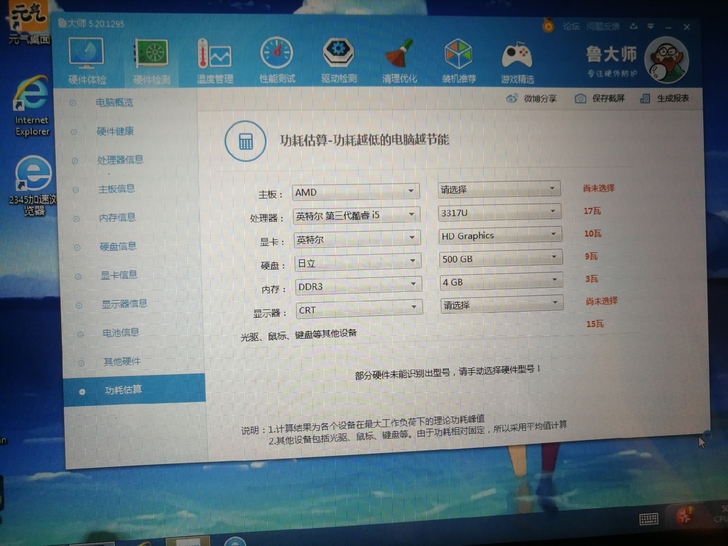728x546 pixels.
Task: Expand 硬盘 brand dropdown 日立
Action: (x=358, y=263)
